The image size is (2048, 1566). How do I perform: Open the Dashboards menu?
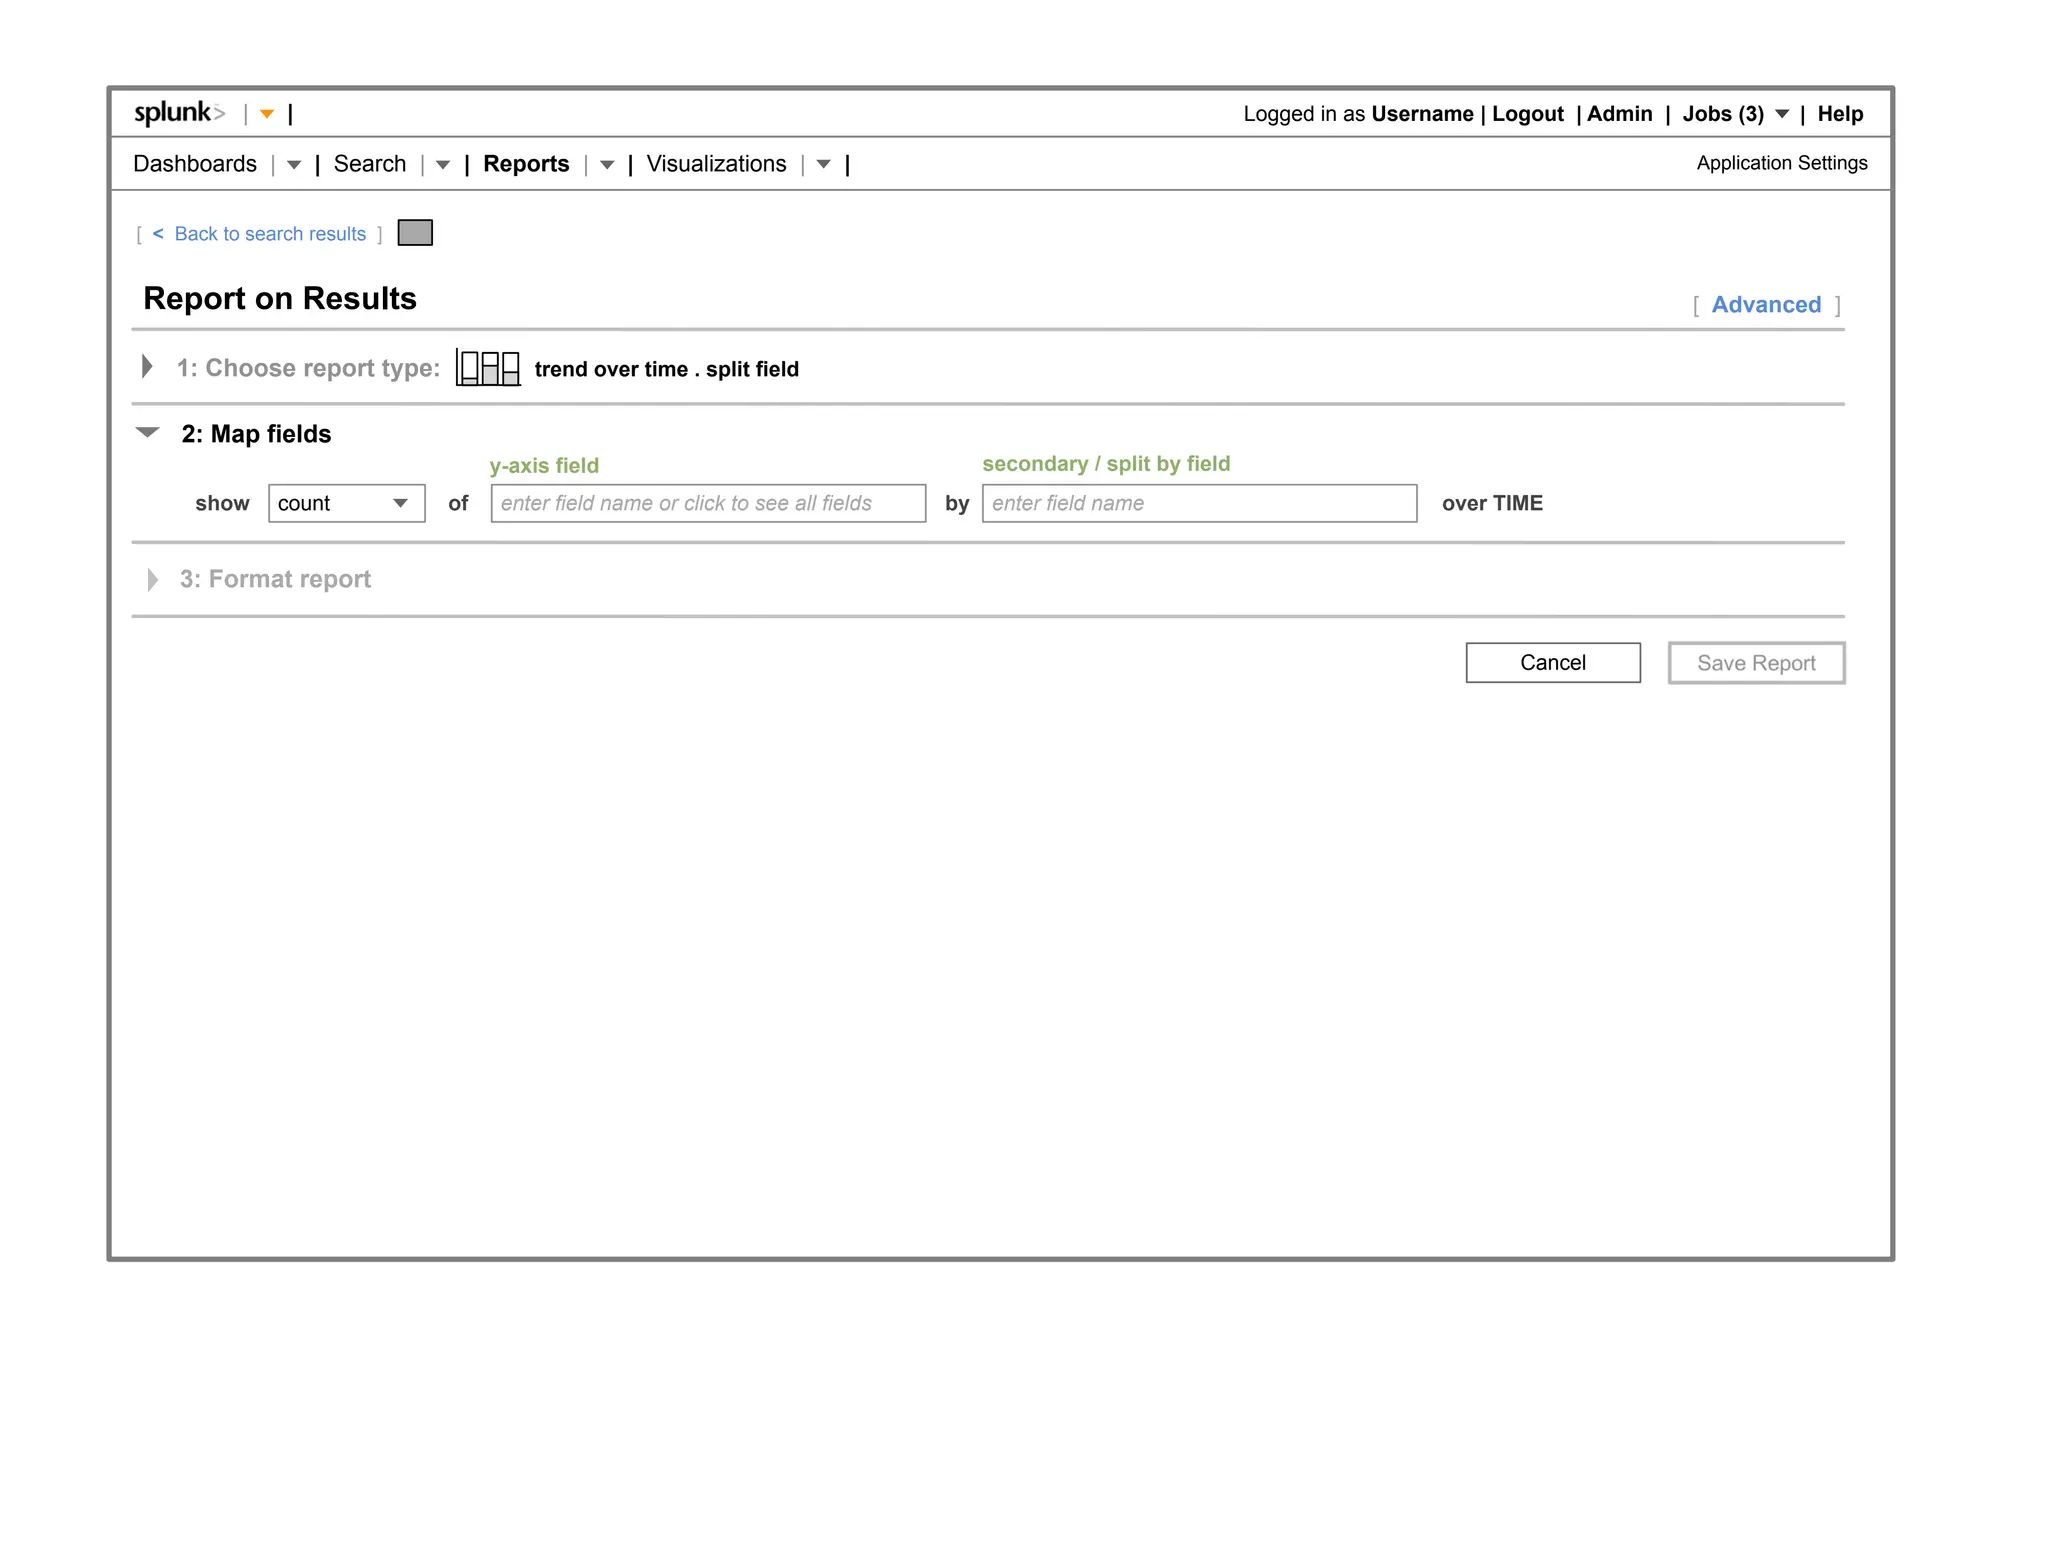click(x=195, y=164)
